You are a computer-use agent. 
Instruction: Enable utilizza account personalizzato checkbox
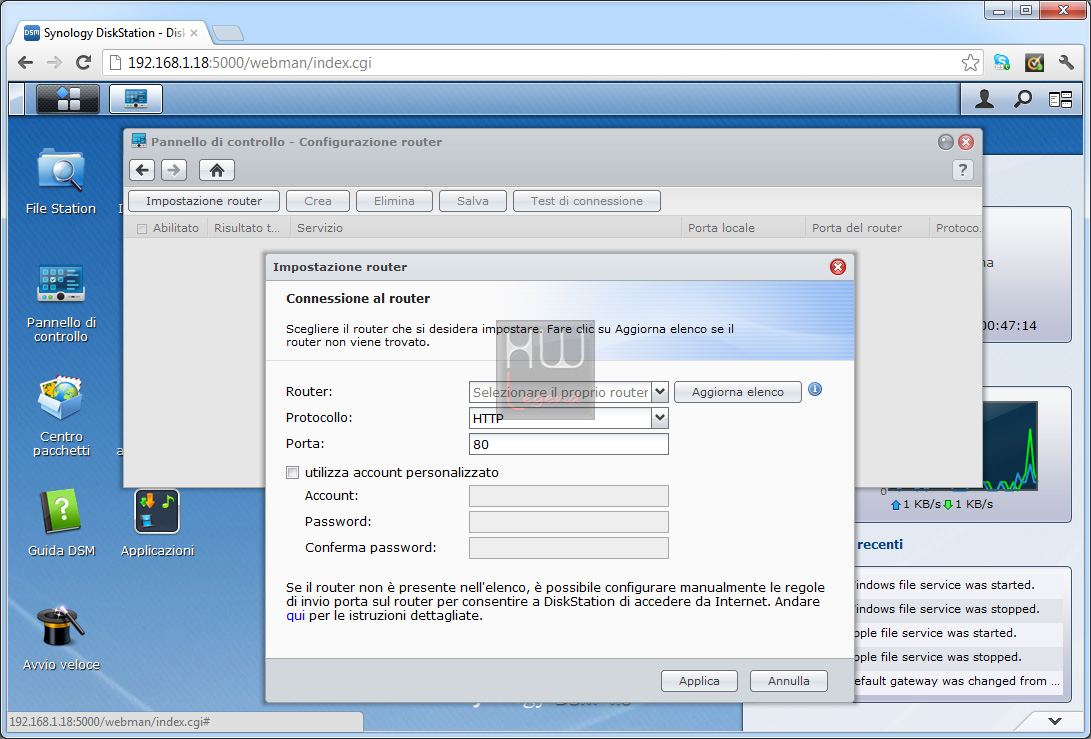pyautogui.click(x=292, y=472)
